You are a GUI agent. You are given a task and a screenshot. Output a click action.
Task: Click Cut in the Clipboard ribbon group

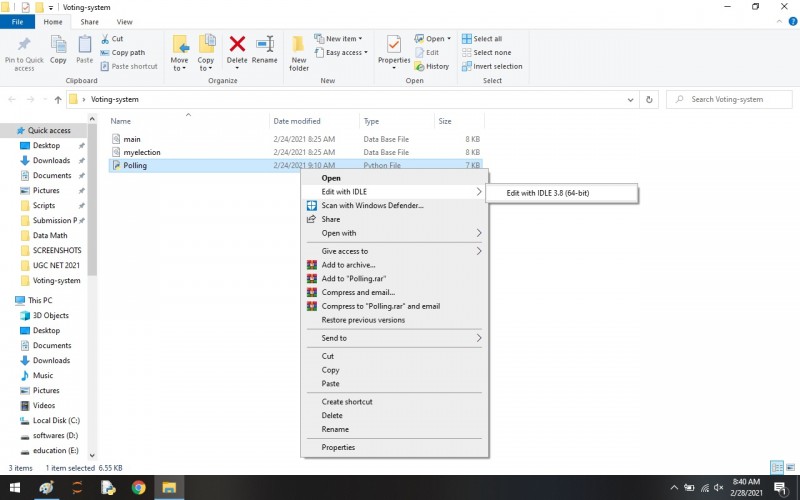pyautogui.click(x=112, y=38)
